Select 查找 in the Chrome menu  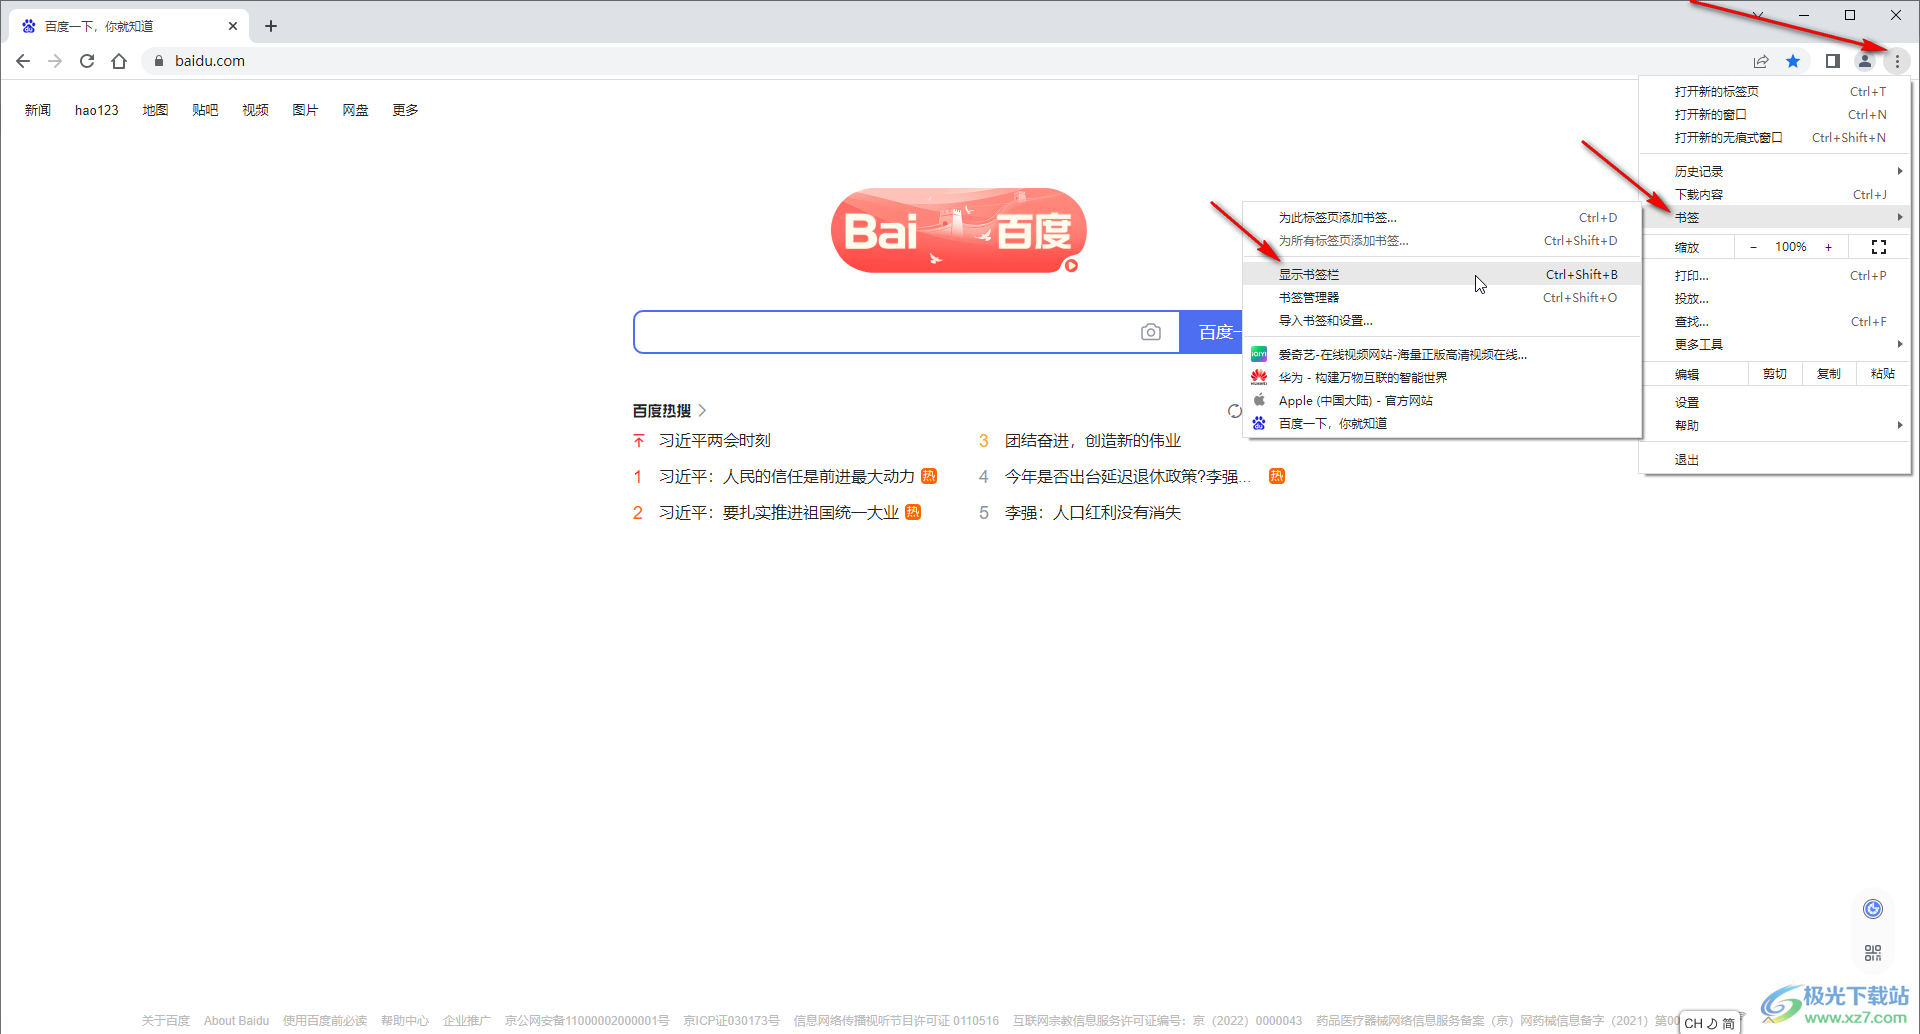[x=1777, y=321]
